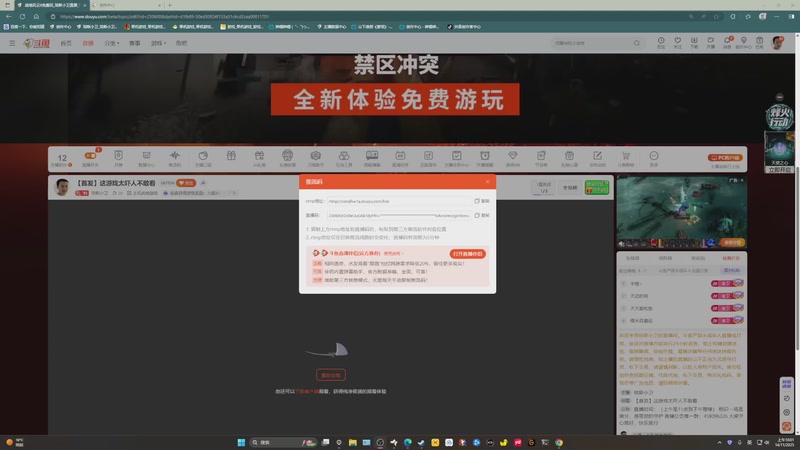
Task: Click the client download link below player
Action: point(308,391)
